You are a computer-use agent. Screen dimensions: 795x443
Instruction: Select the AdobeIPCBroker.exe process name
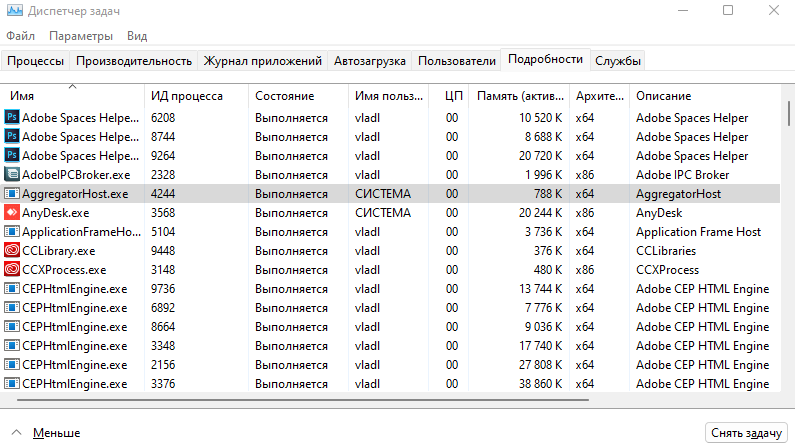coord(76,175)
